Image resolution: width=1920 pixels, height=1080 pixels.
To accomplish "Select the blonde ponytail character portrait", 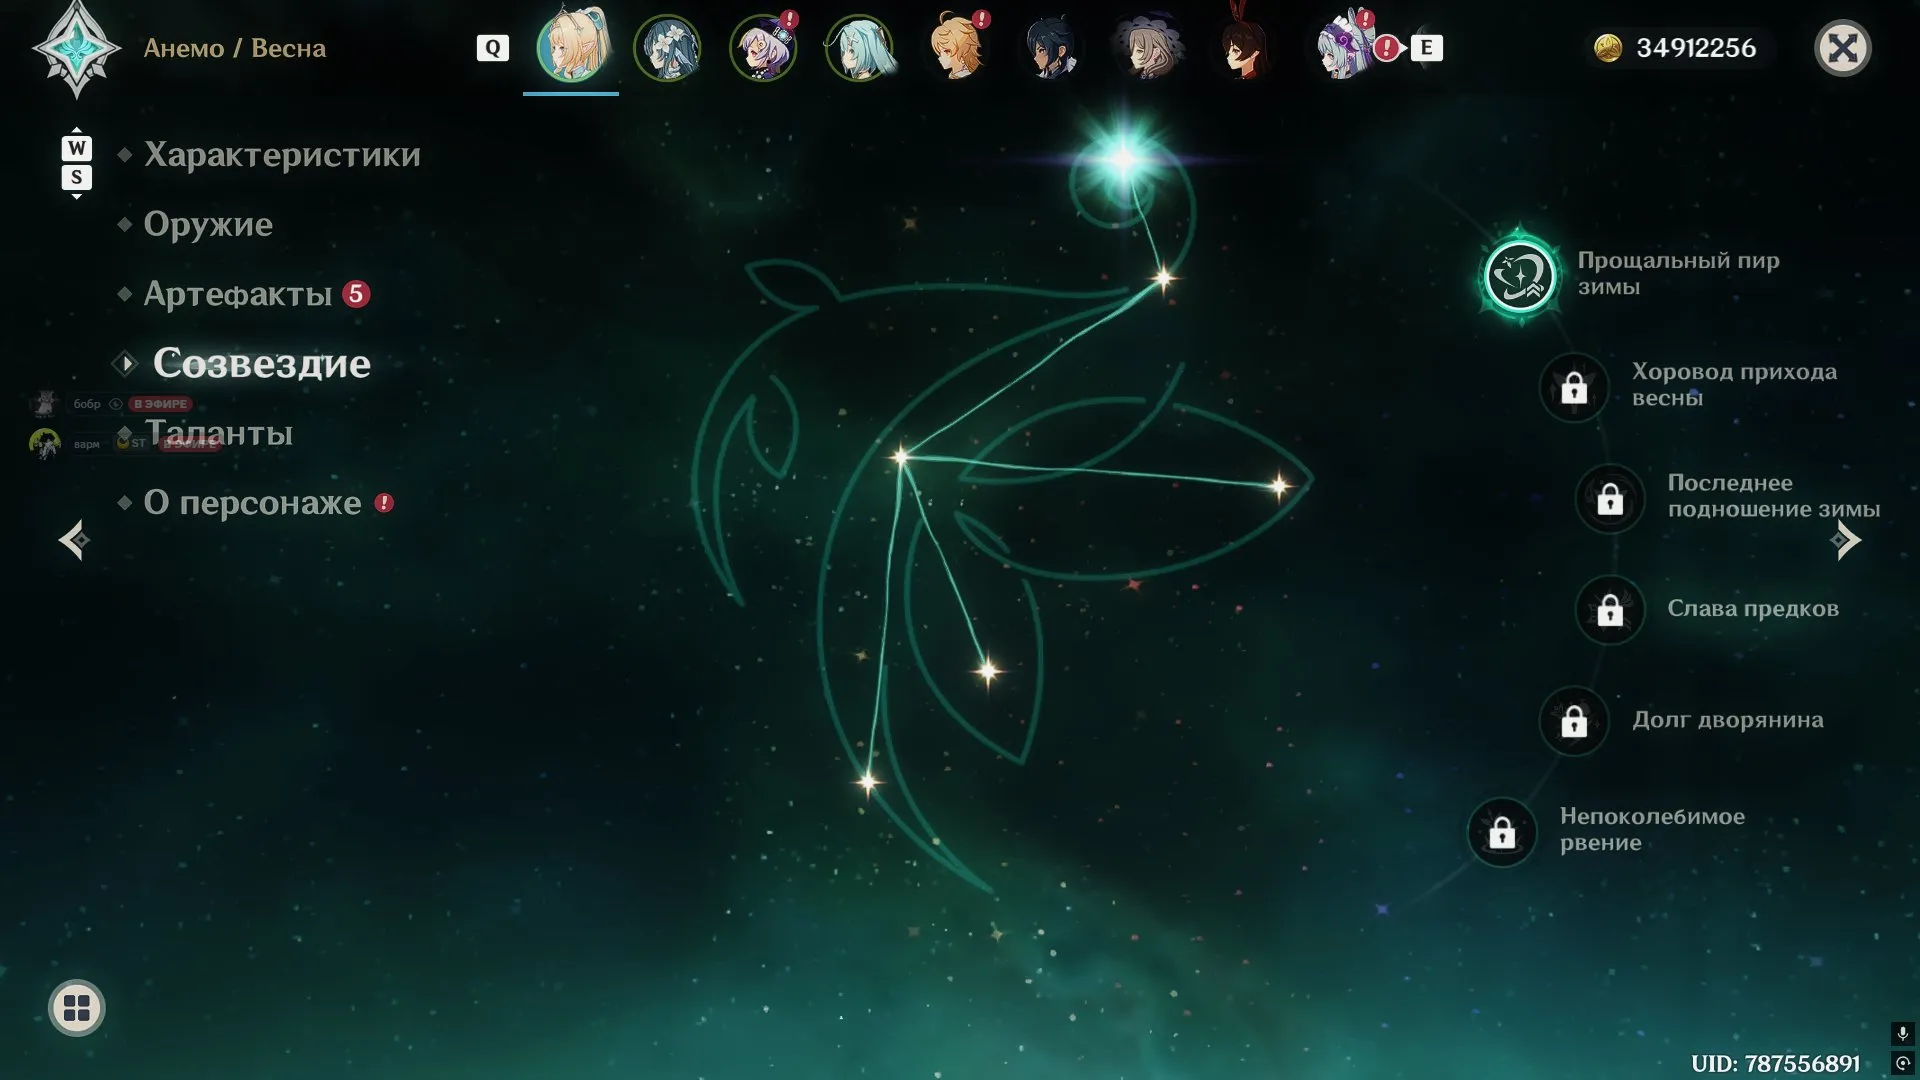I will [x=572, y=46].
